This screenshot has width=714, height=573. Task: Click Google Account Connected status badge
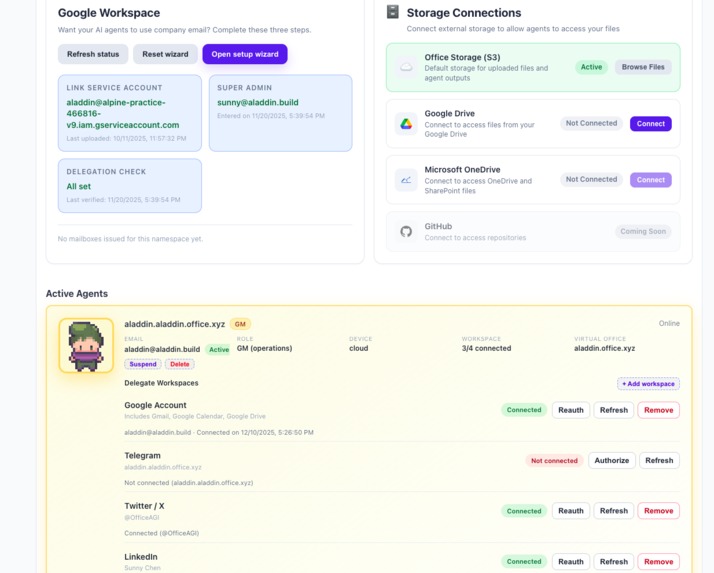(524, 410)
